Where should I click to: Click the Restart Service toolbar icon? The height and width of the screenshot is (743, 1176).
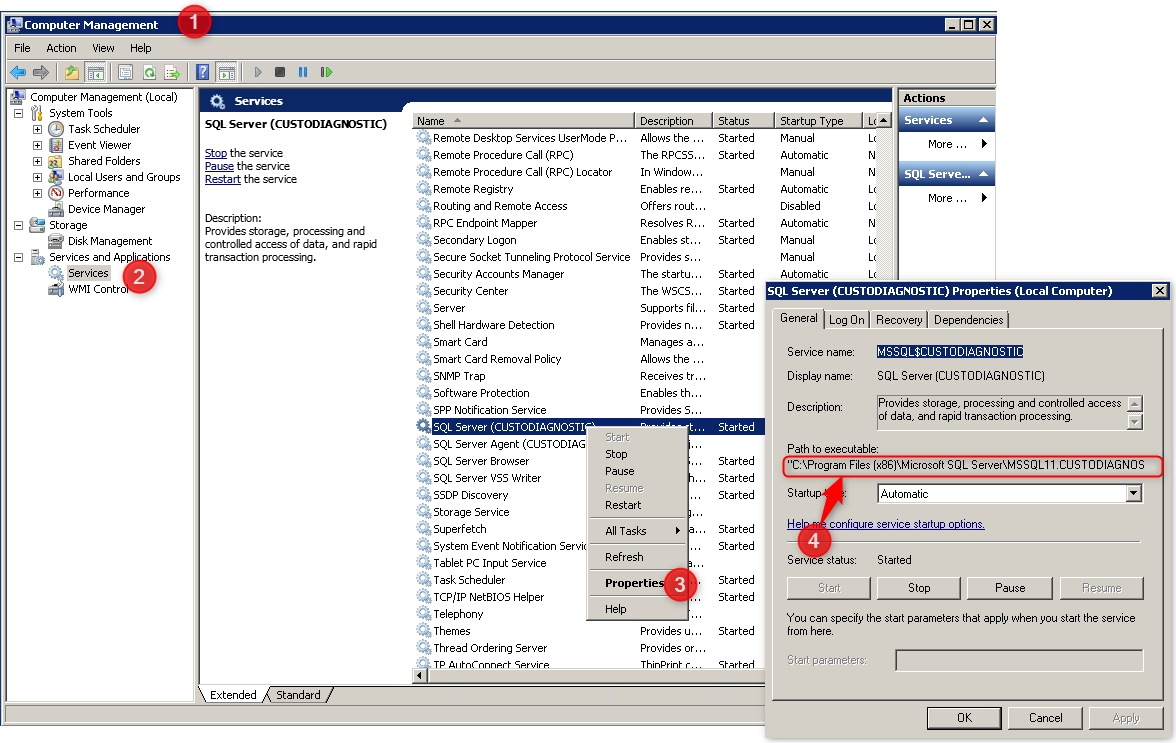point(326,72)
